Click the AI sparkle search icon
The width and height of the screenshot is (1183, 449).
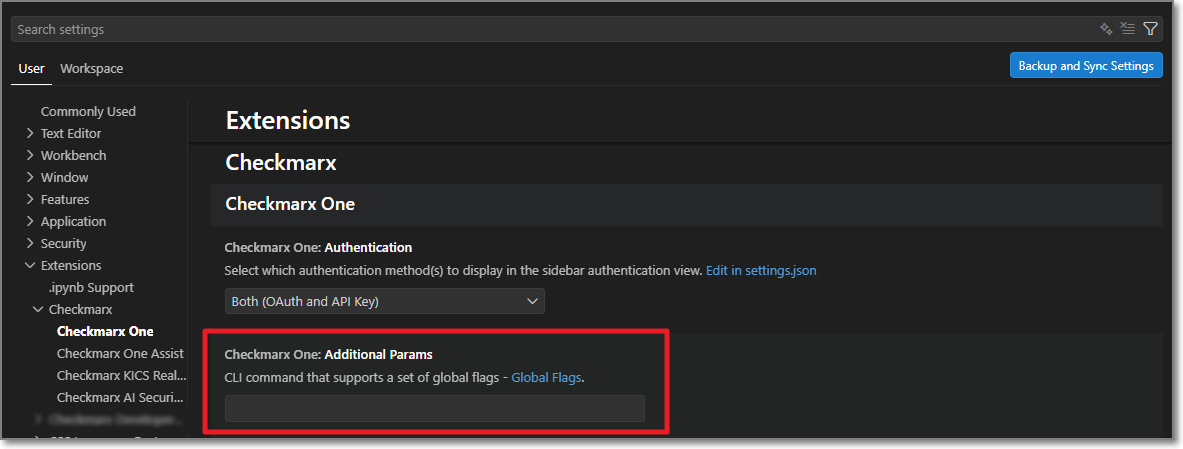[x=1105, y=29]
